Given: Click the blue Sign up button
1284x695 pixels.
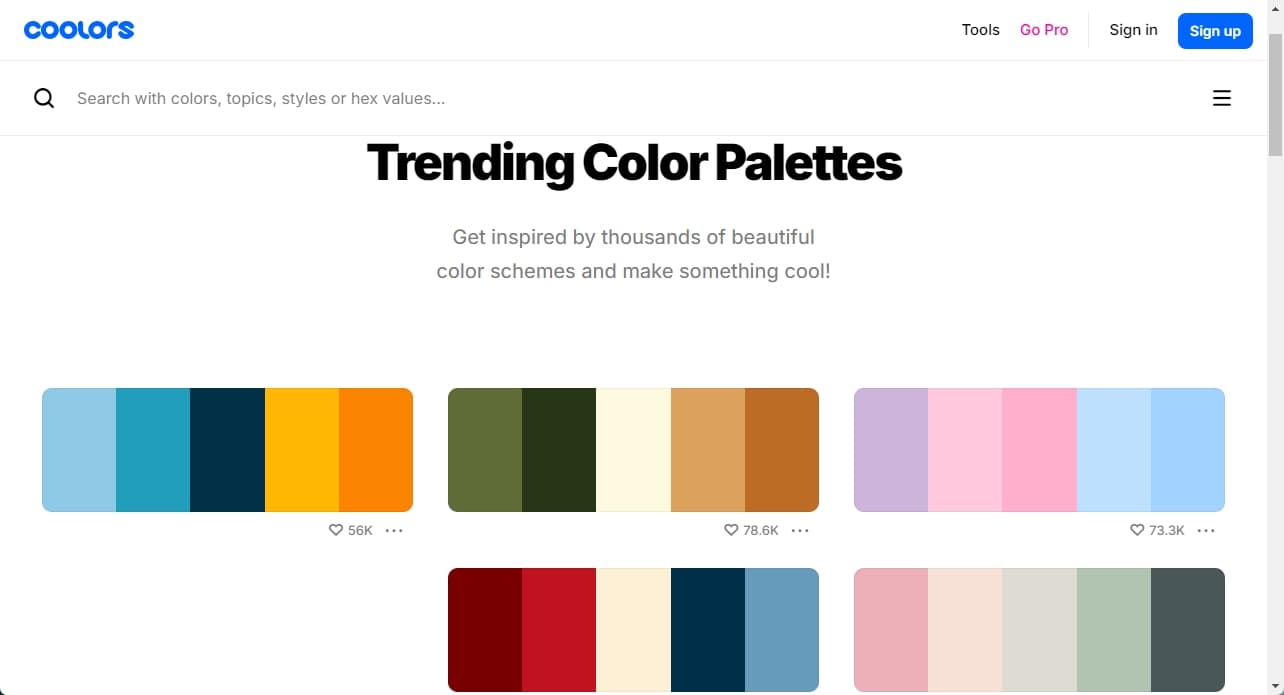Looking at the screenshot, I should 1215,31.
